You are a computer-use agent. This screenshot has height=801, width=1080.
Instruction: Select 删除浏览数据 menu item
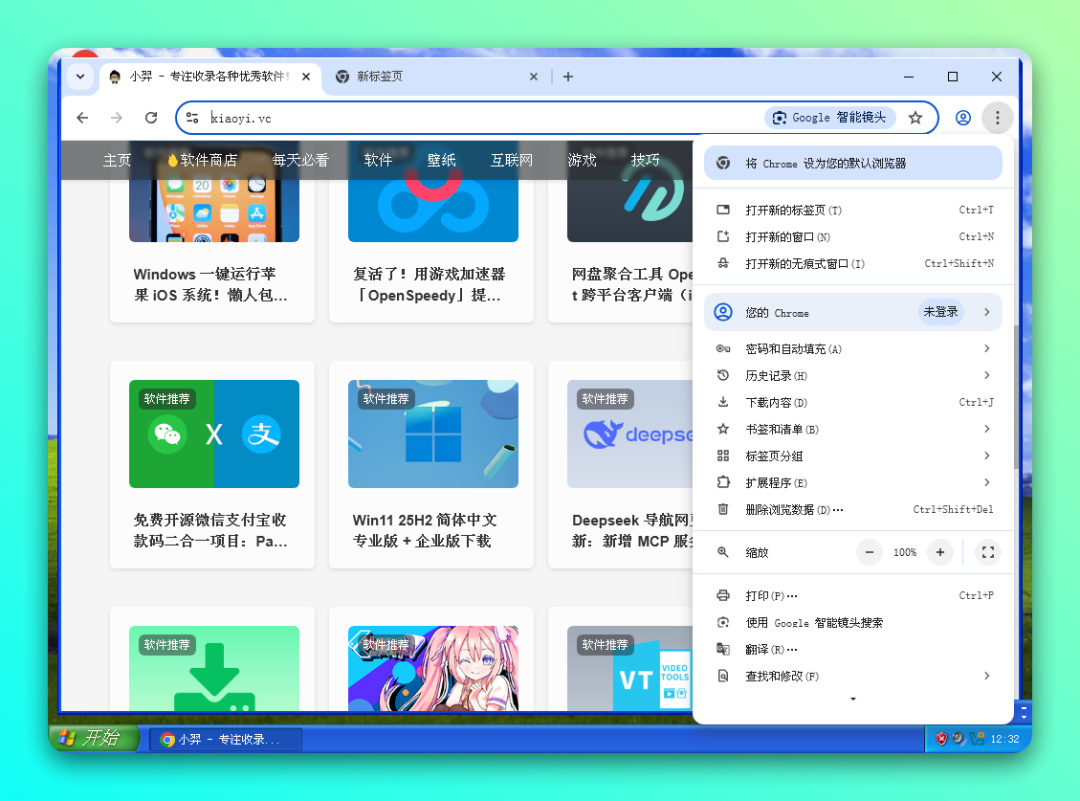[853, 510]
